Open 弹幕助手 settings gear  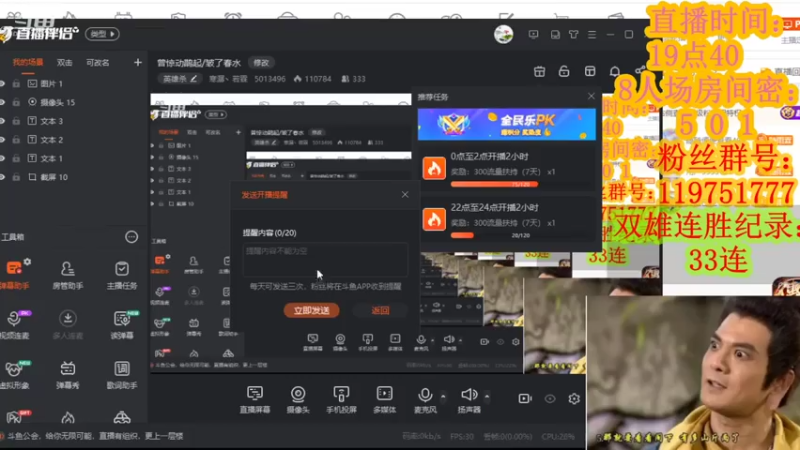[27, 262]
